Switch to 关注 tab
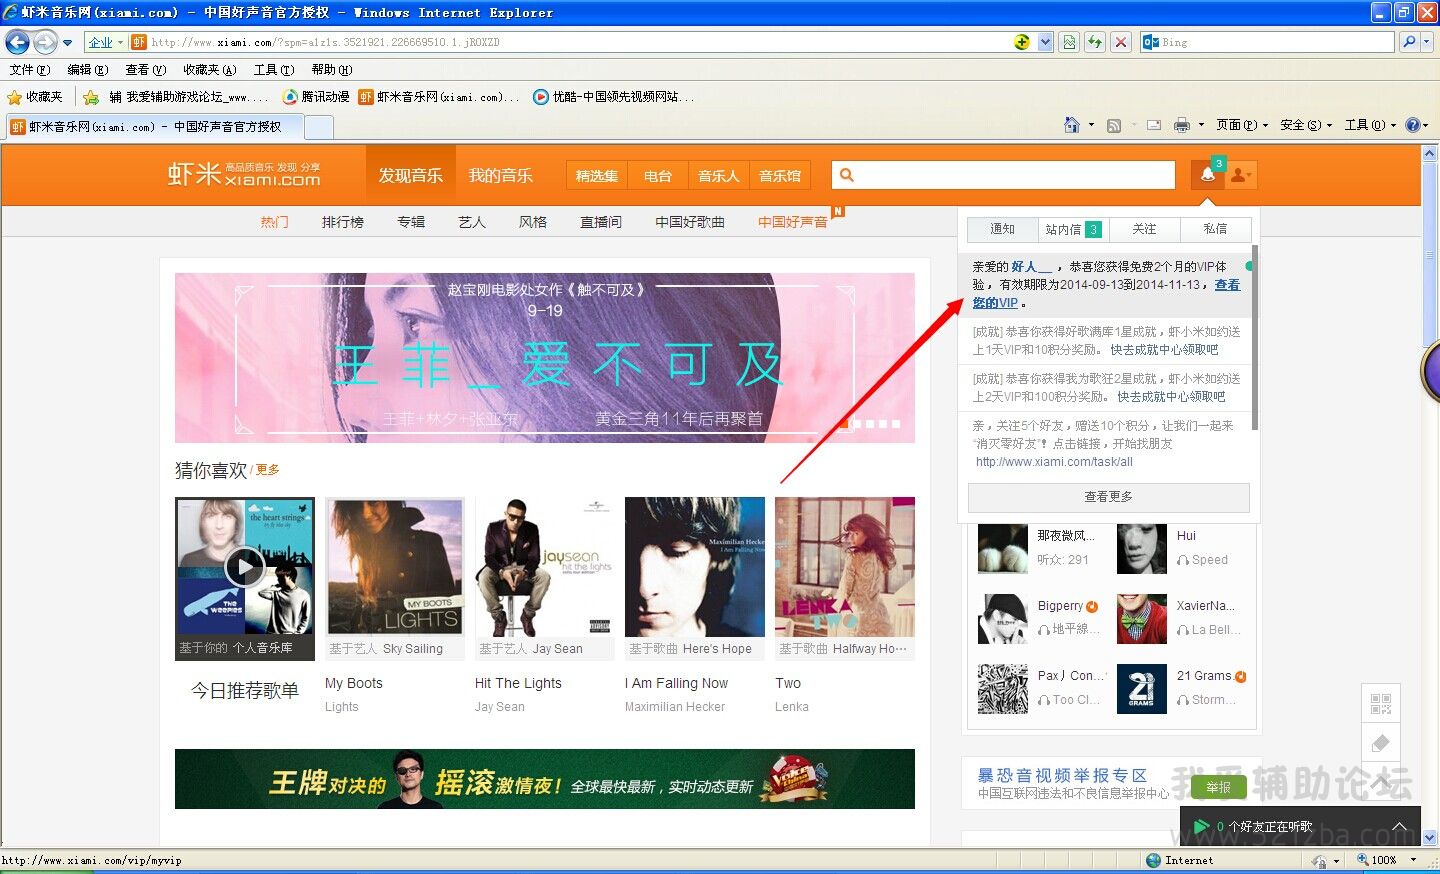 pos(1145,229)
